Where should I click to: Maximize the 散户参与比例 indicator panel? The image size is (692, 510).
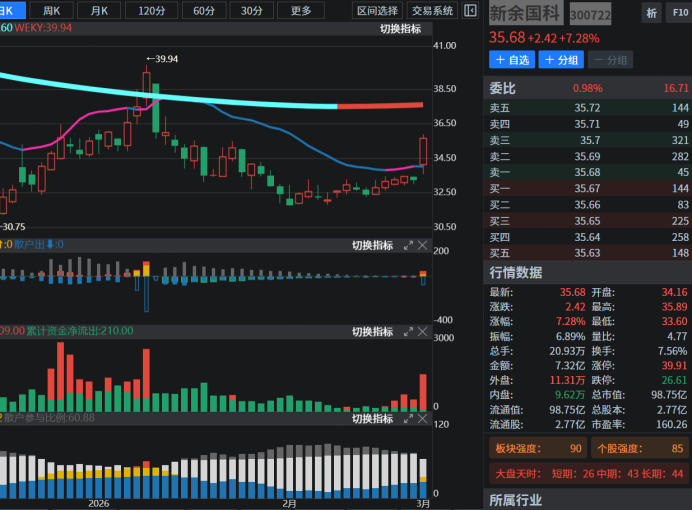click(x=408, y=418)
